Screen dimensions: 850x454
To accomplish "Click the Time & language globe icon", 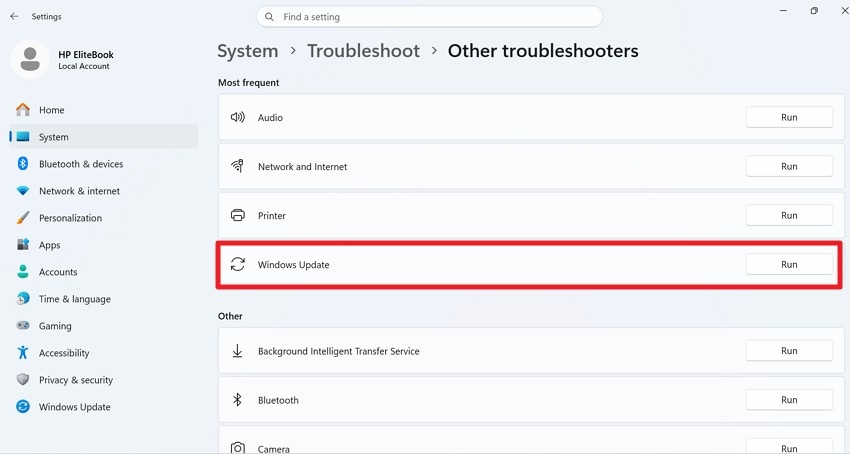I will coord(23,298).
